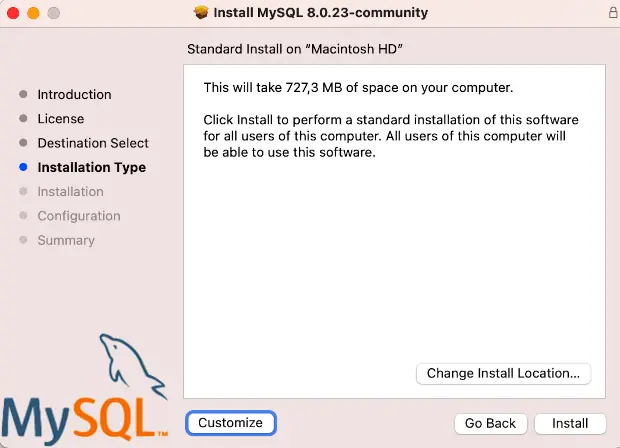Click the dimmed Configuration step
Screen dimensions: 620x448
(x=78, y=216)
